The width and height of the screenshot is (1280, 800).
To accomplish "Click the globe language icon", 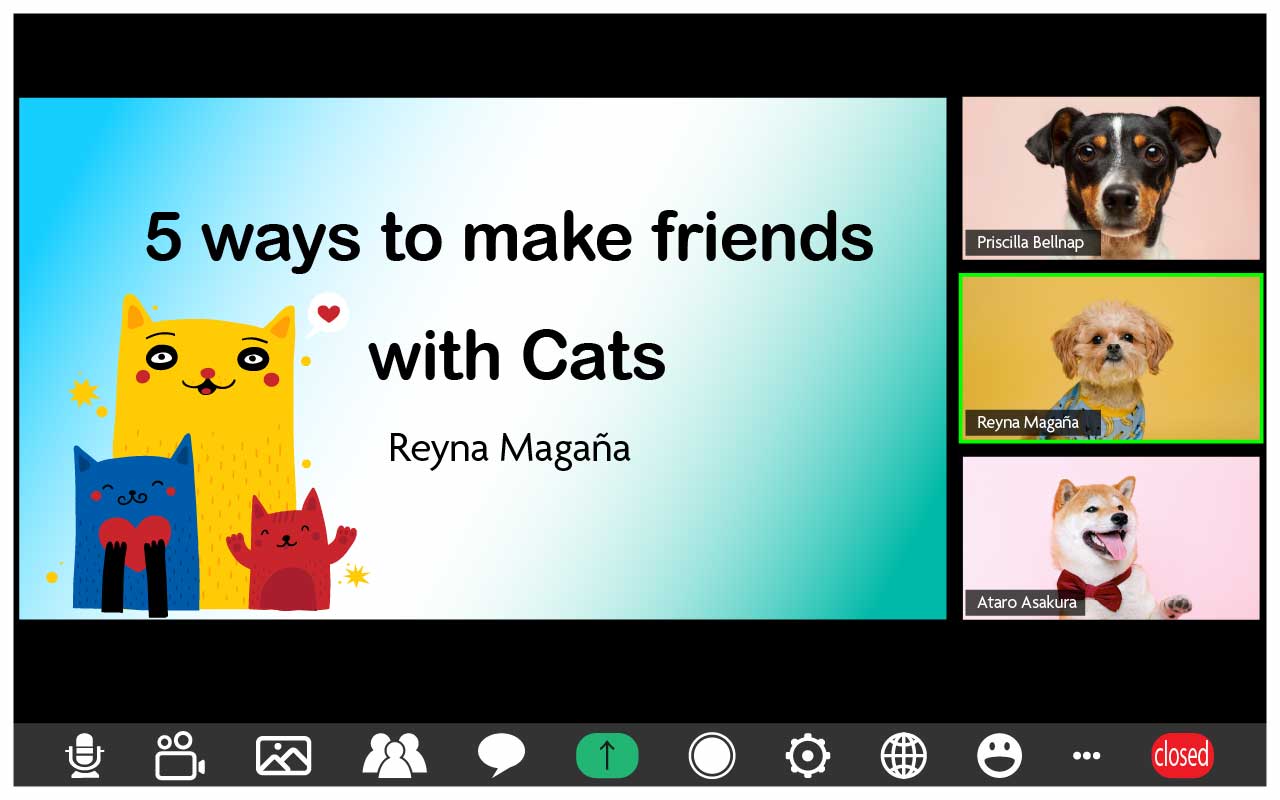I will click(x=903, y=756).
